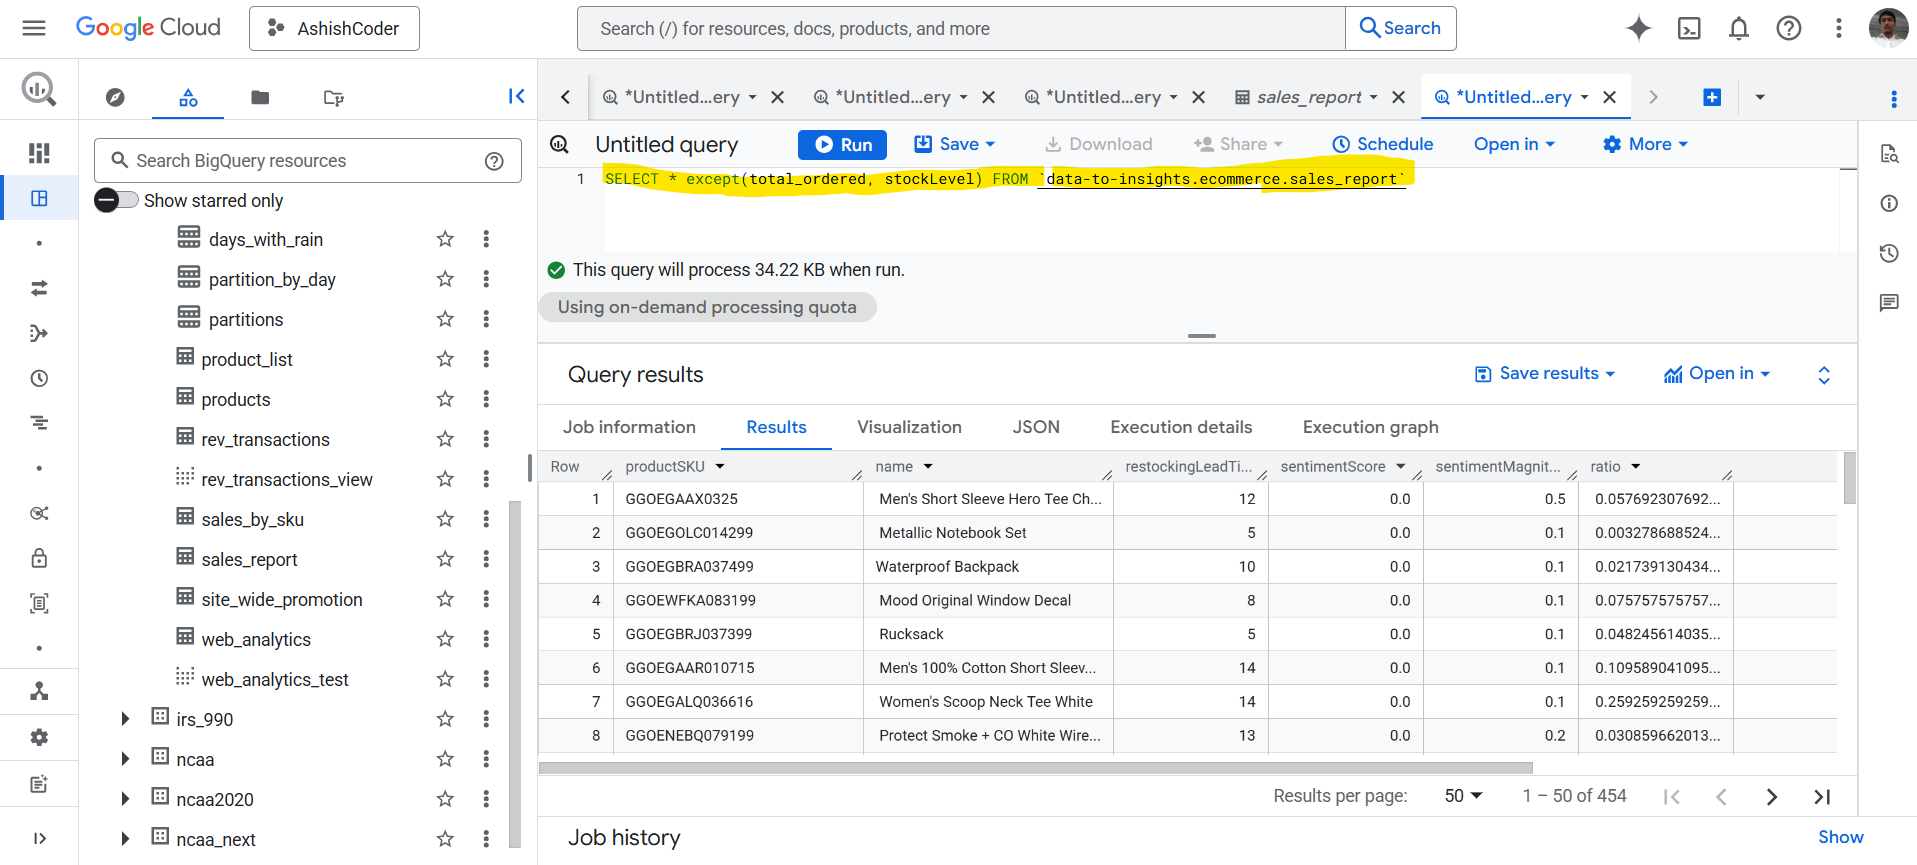1917x865 pixels.
Task: Click the Search BigQuery resources field
Action: [x=308, y=161]
